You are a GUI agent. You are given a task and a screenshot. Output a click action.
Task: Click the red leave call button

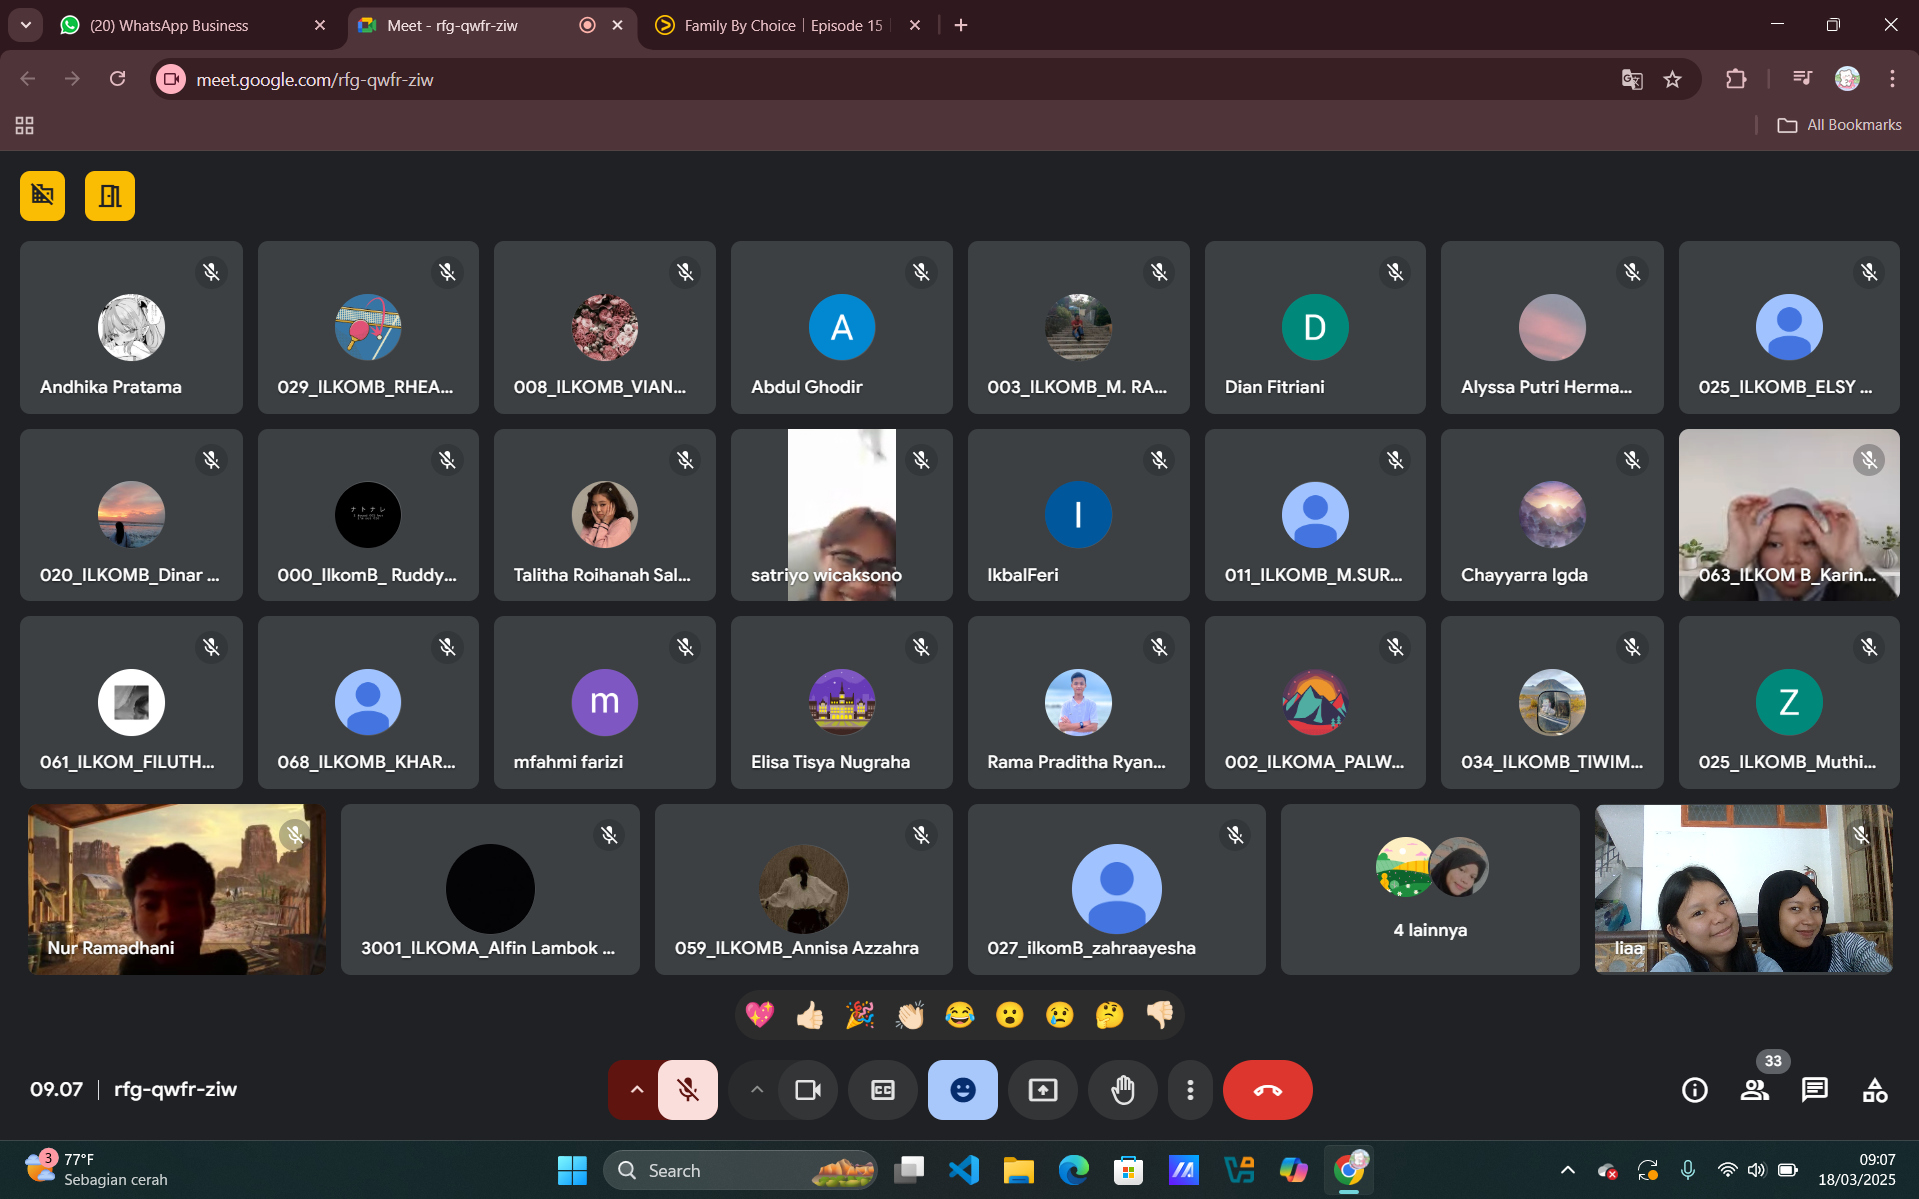click(1267, 1090)
